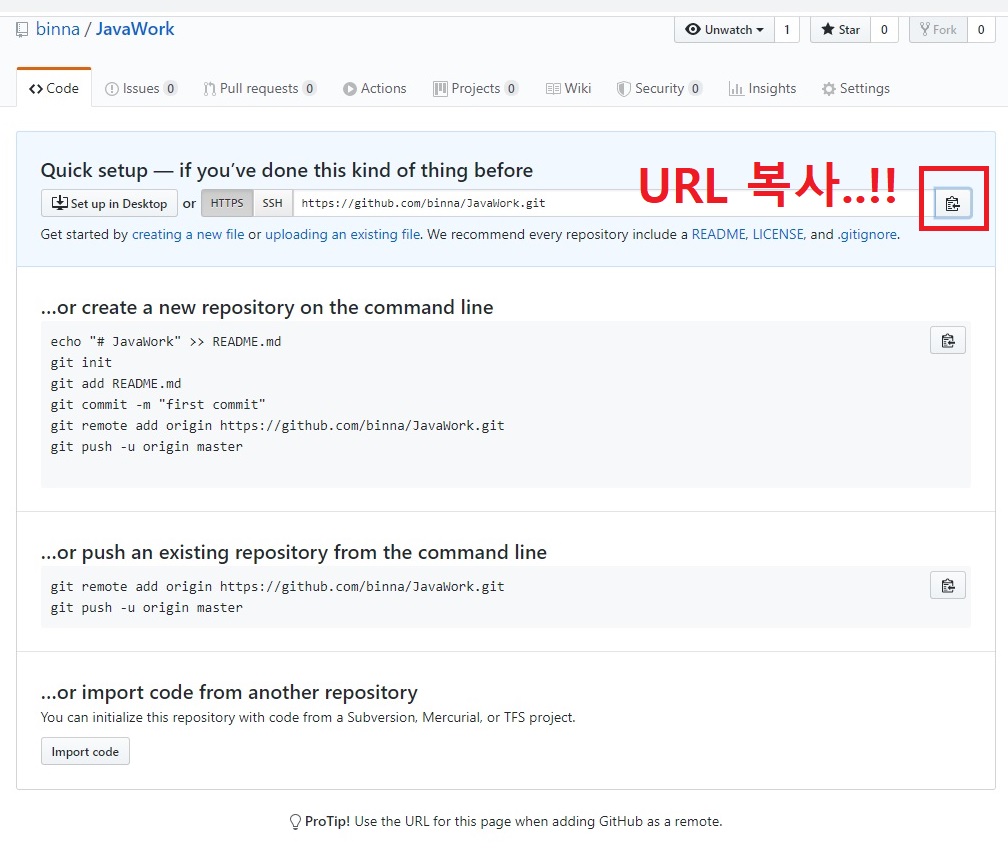
Task: Click the Fork icon button
Action: pyautogui.click(x=939, y=30)
